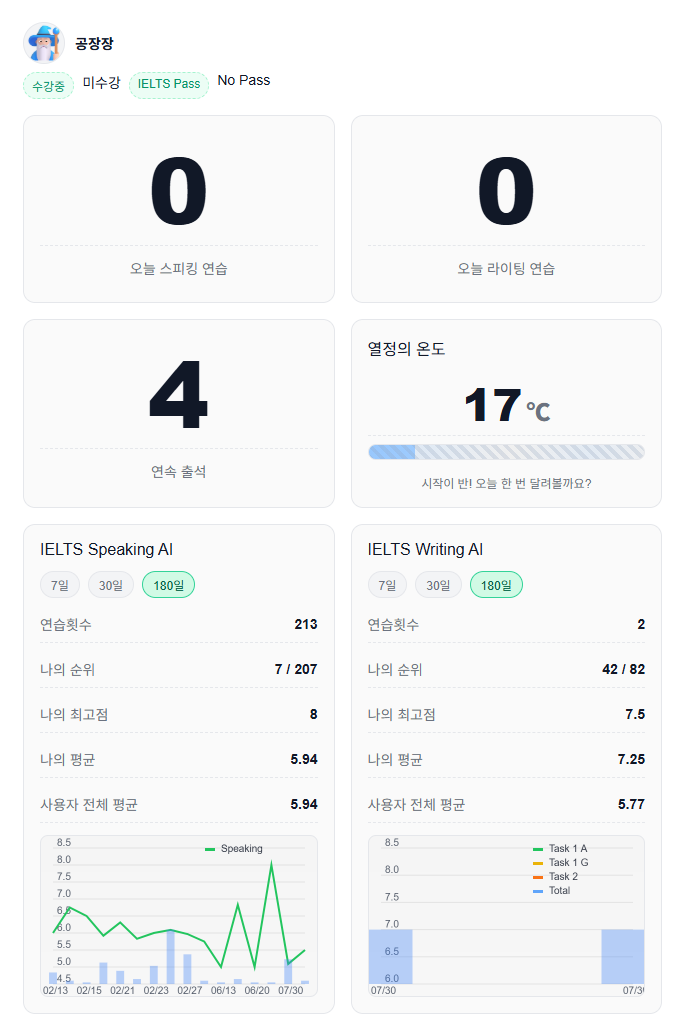Select 180일 period in Speaking AI
This screenshot has width=683, height=1021.
[x=169, y=585]
